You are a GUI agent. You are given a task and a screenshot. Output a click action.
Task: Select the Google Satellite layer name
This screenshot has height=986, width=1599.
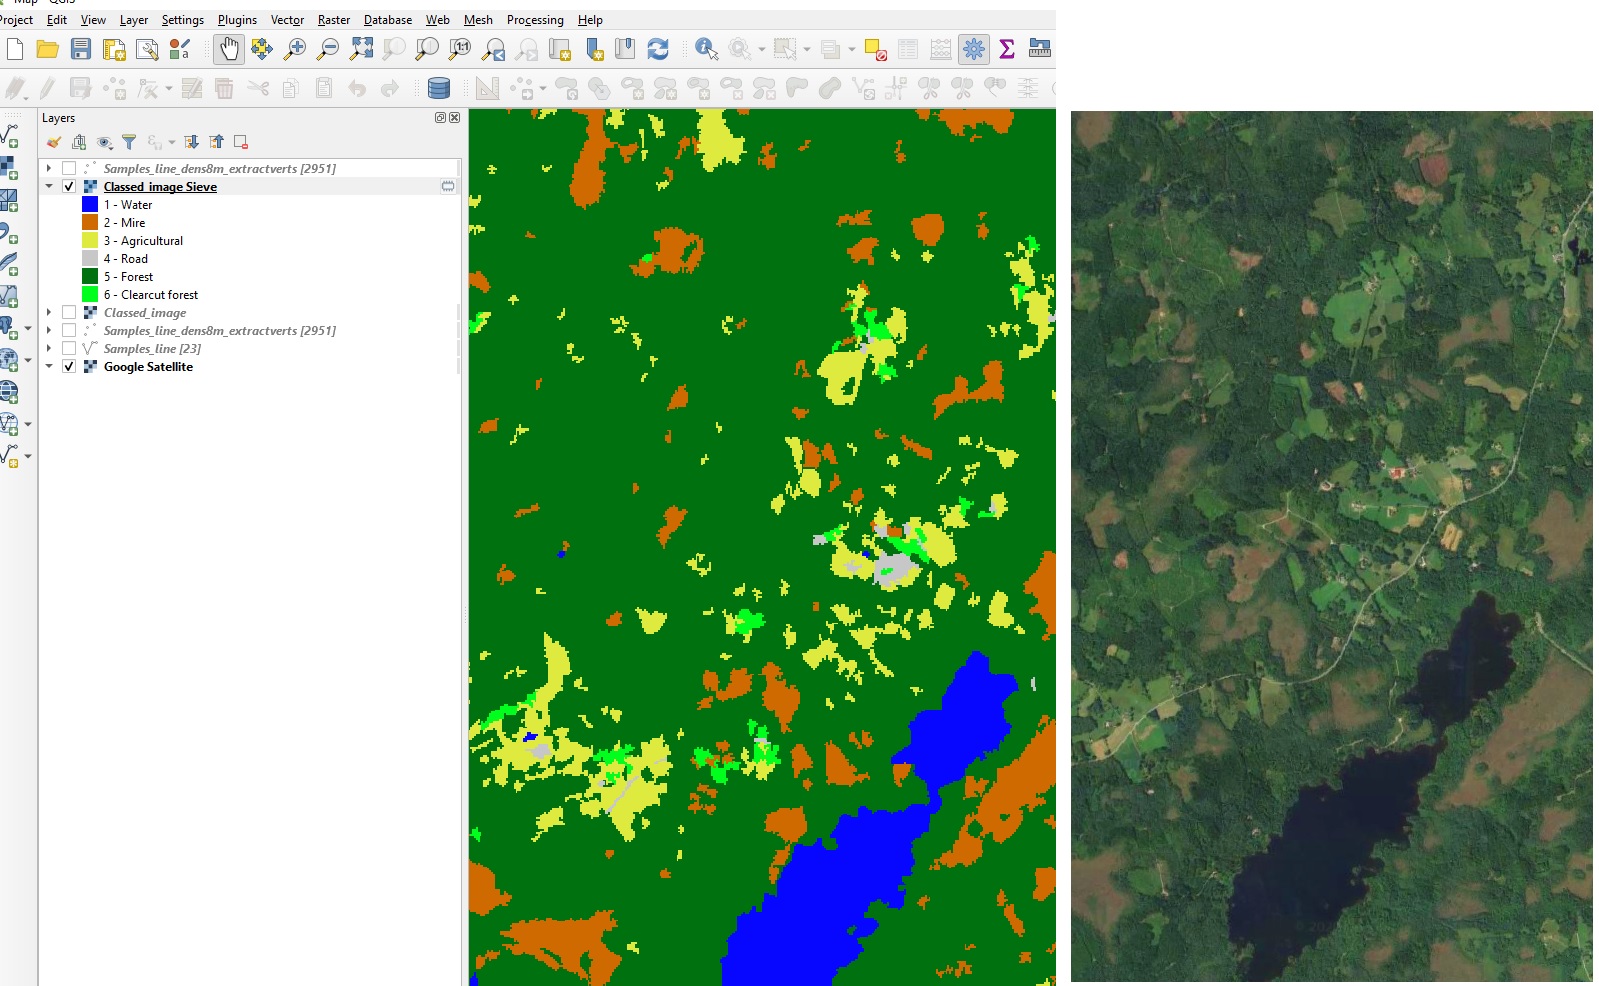148,367
